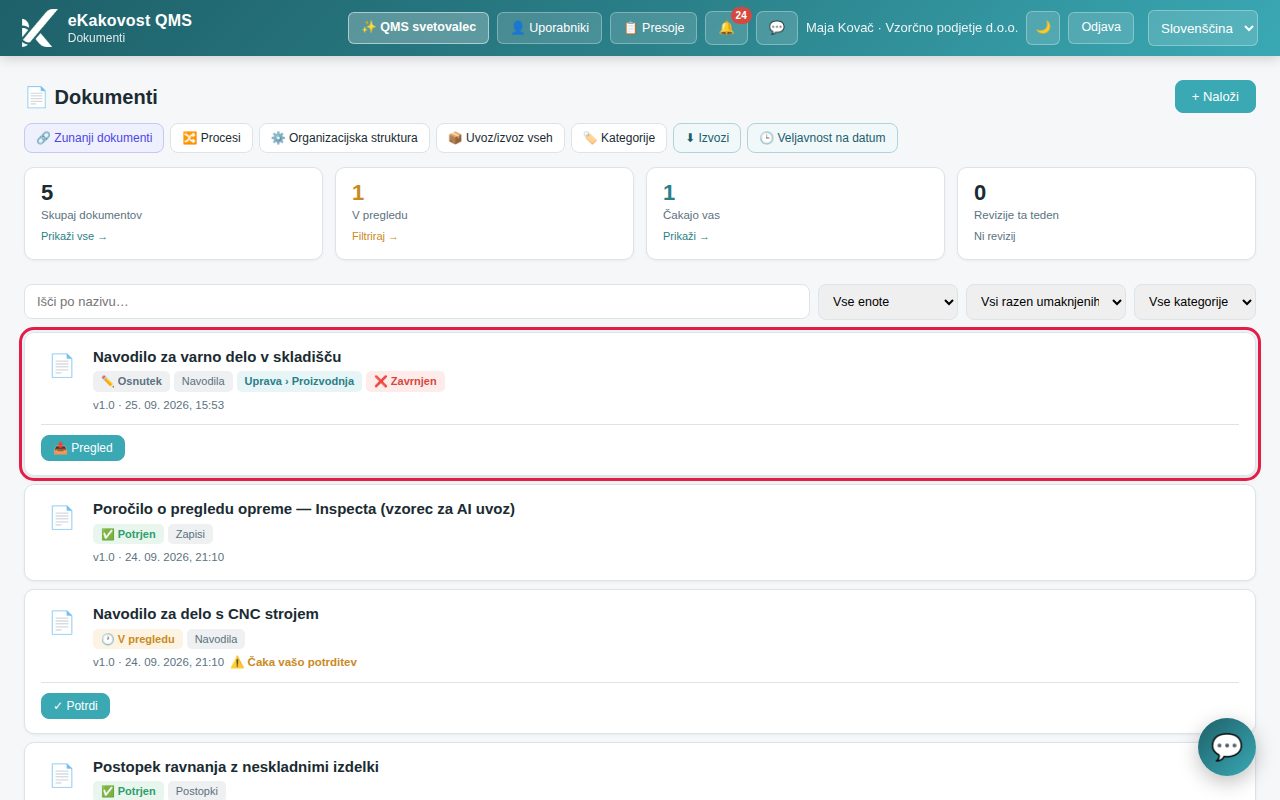Open the chat speech bubble in header
This screenshot has width=1280, height=800.
[x=776, y=28]
